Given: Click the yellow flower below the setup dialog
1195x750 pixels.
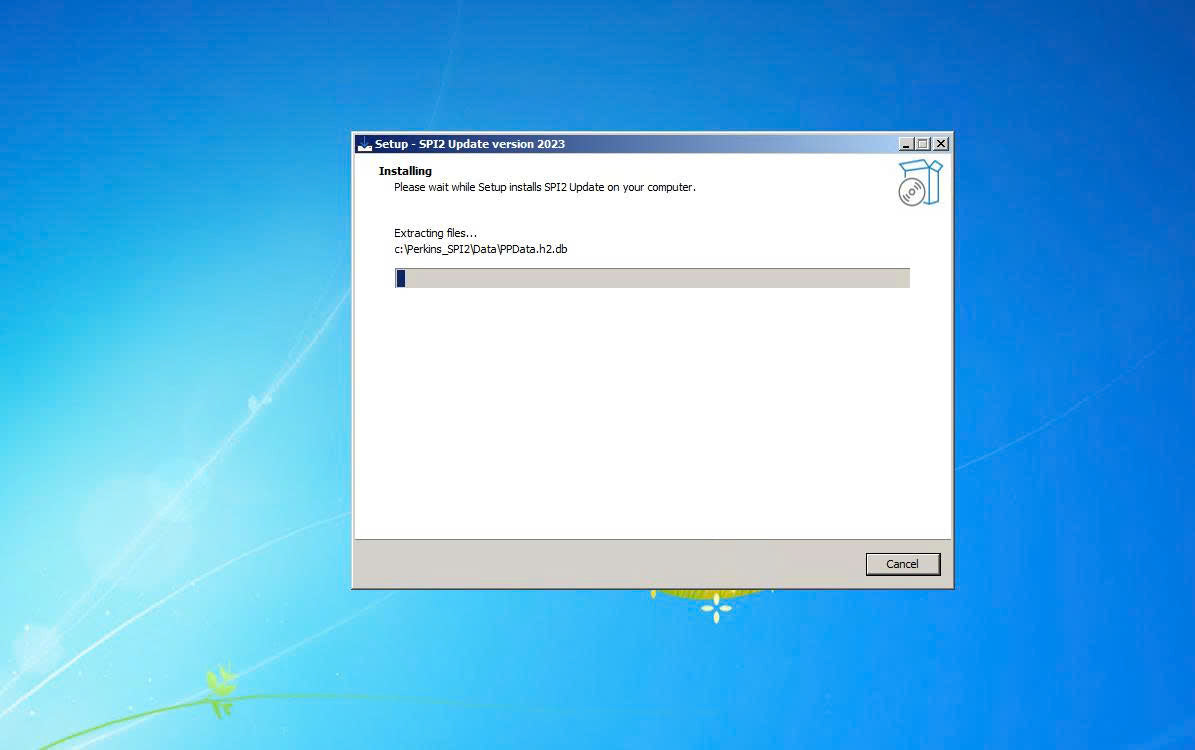Looking at the screenshot, I should [x=716, y=606].
